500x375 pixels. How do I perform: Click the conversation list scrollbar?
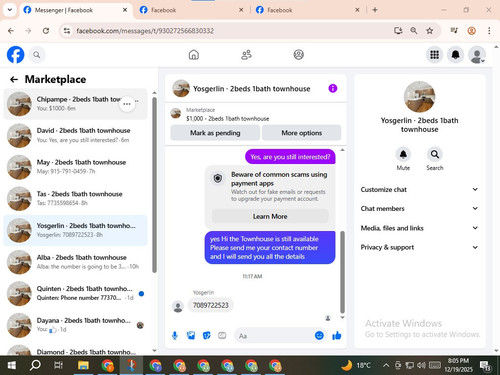(154, 185)
